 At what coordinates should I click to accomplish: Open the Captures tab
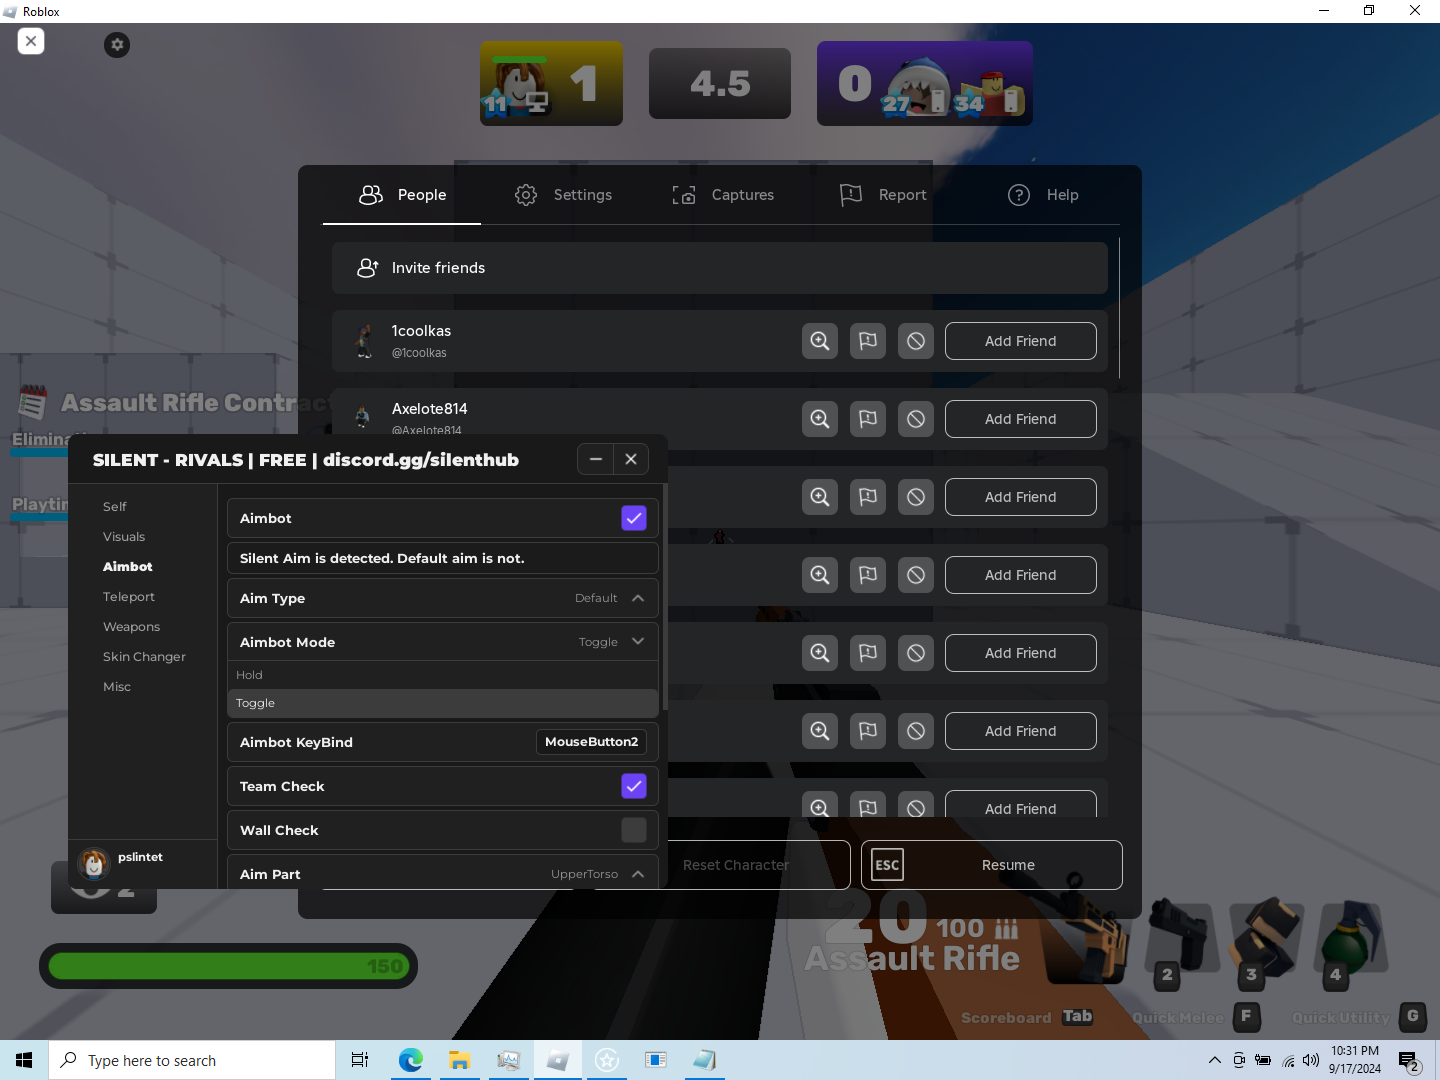[723, 195]
